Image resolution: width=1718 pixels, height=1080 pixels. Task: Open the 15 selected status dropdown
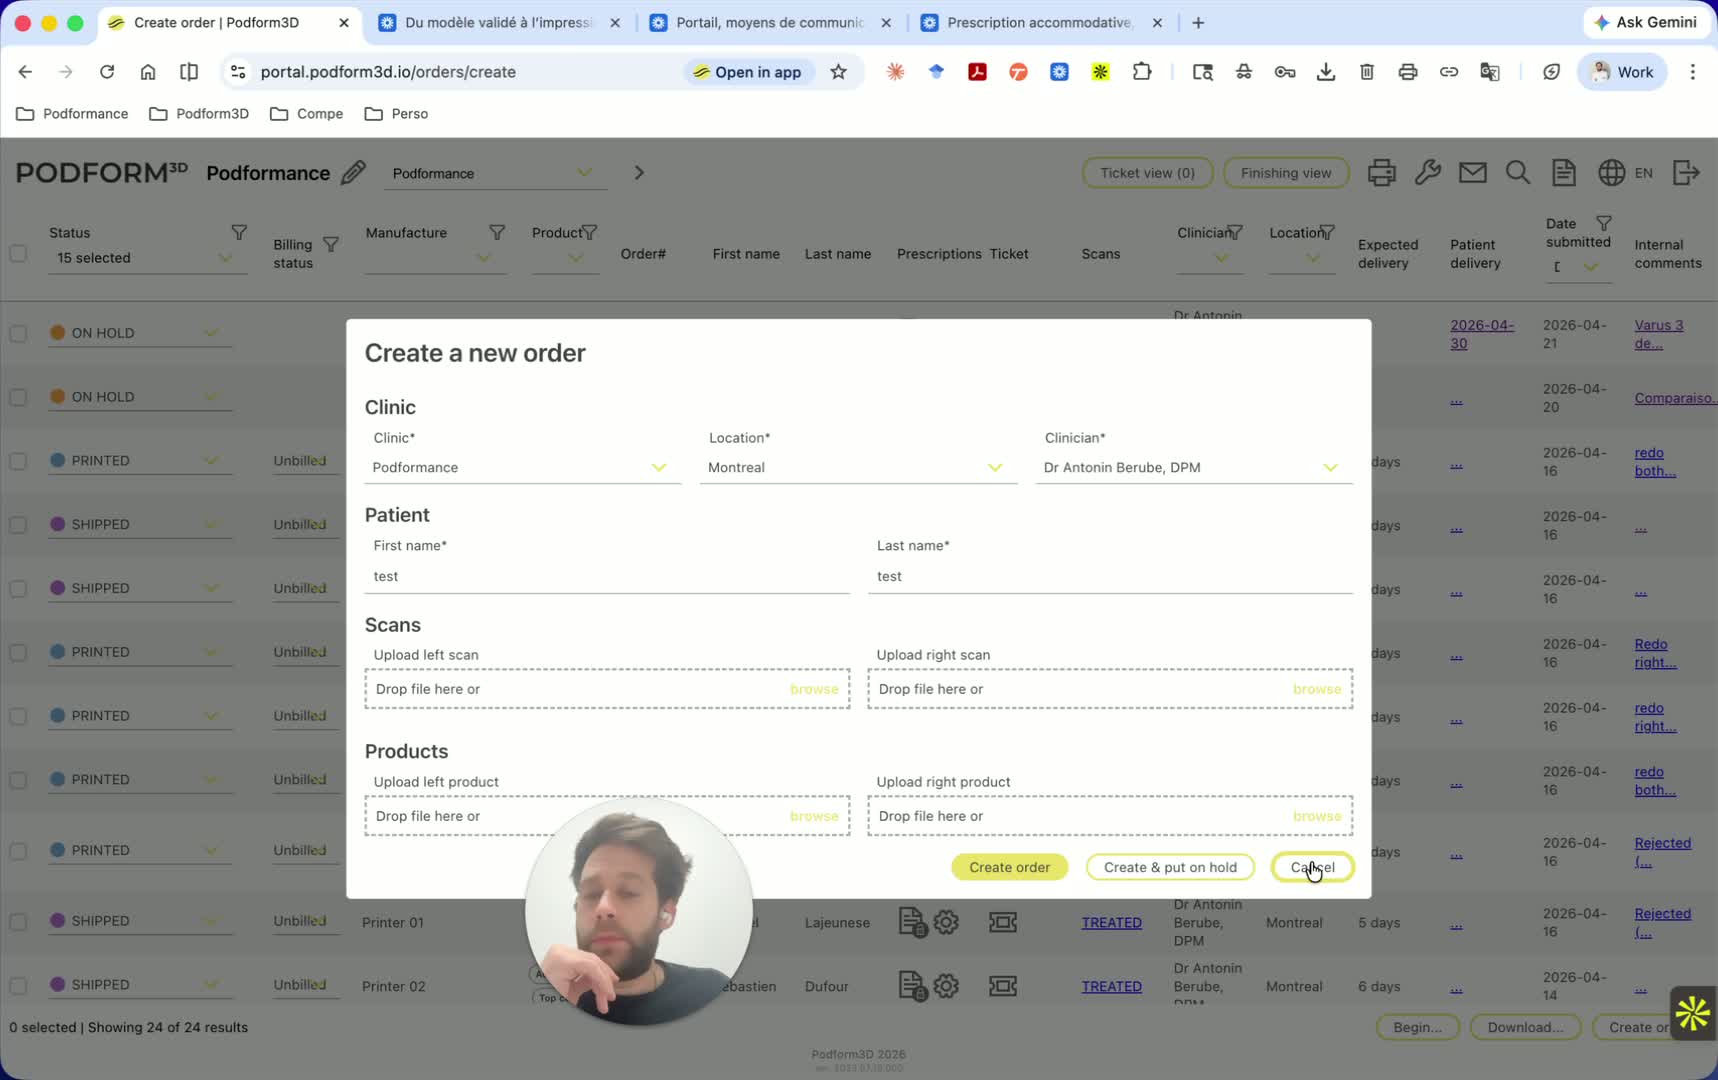[x=147, y=258]
